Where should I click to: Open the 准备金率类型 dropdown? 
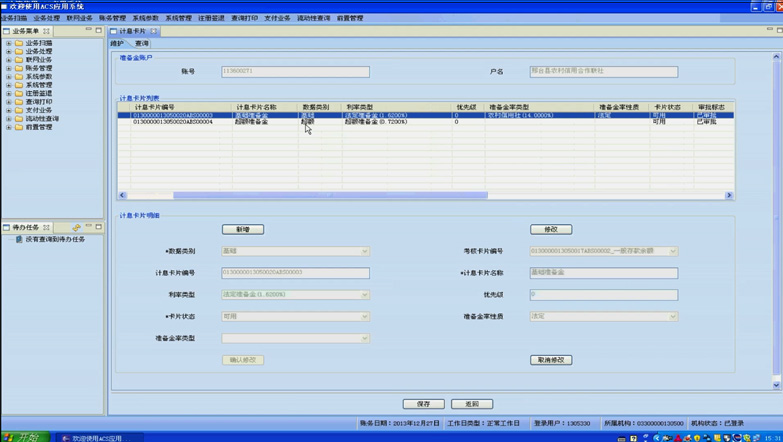[x=364, y=338]
